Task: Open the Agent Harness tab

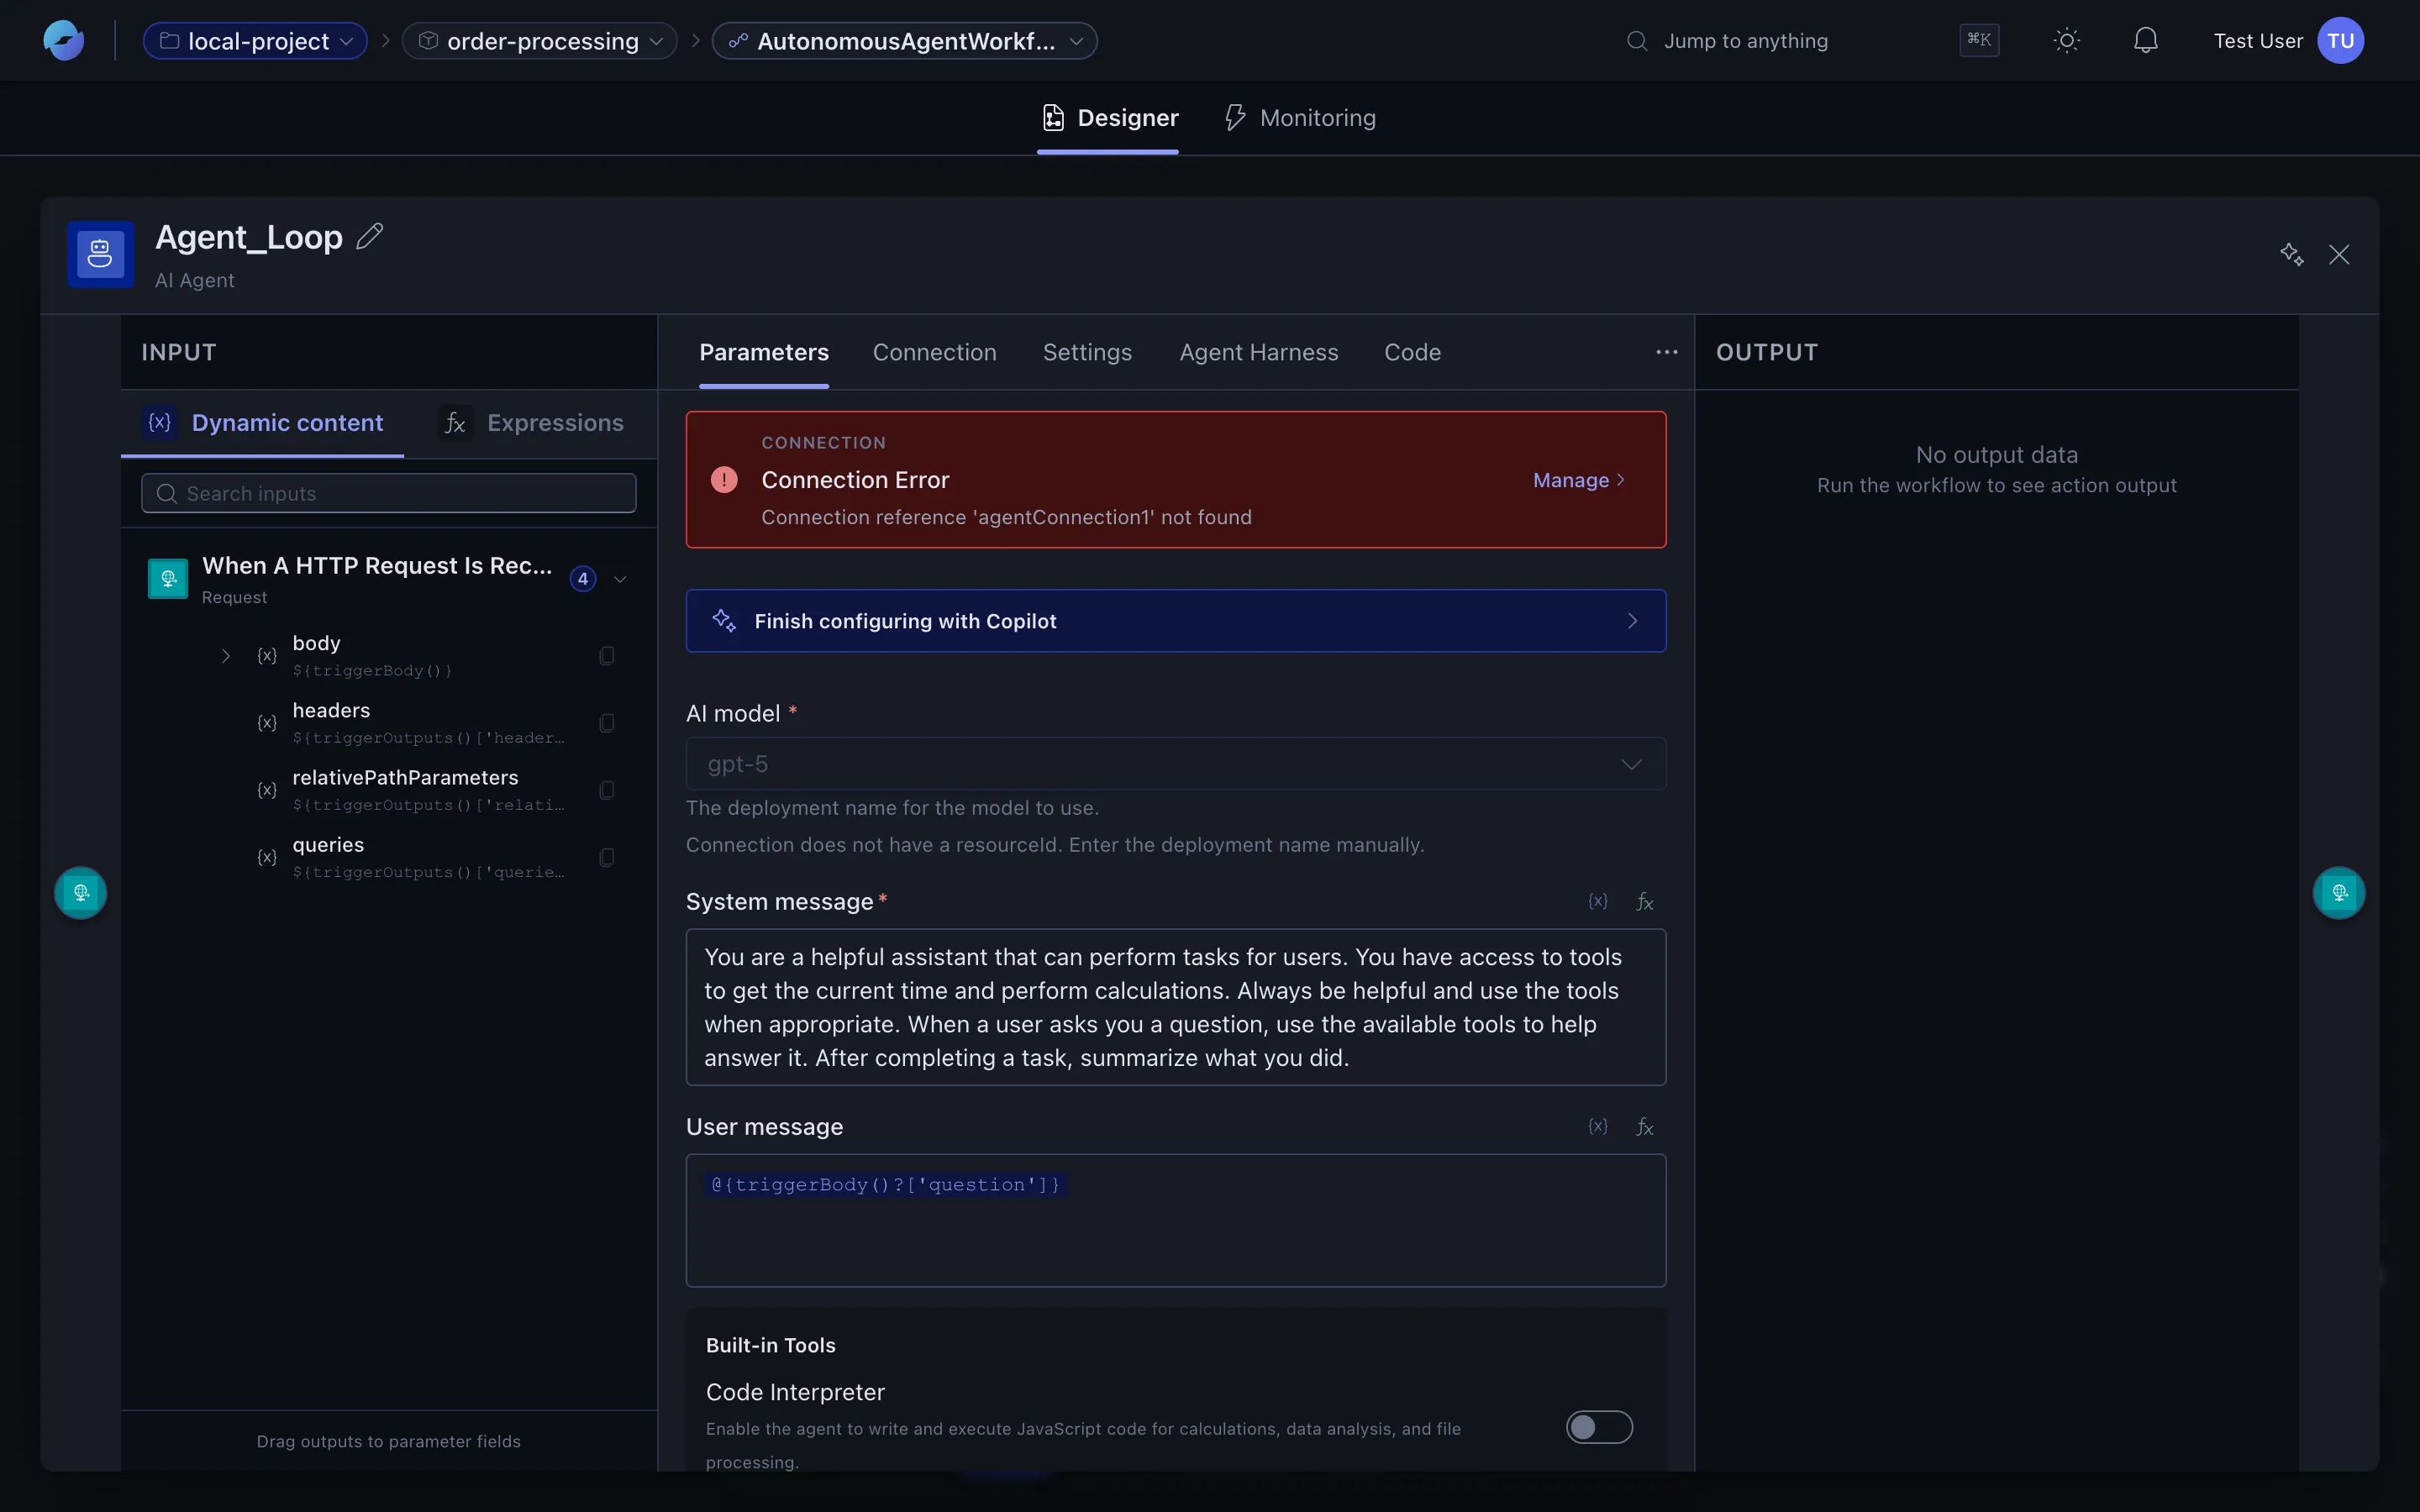Action: 1258,352
